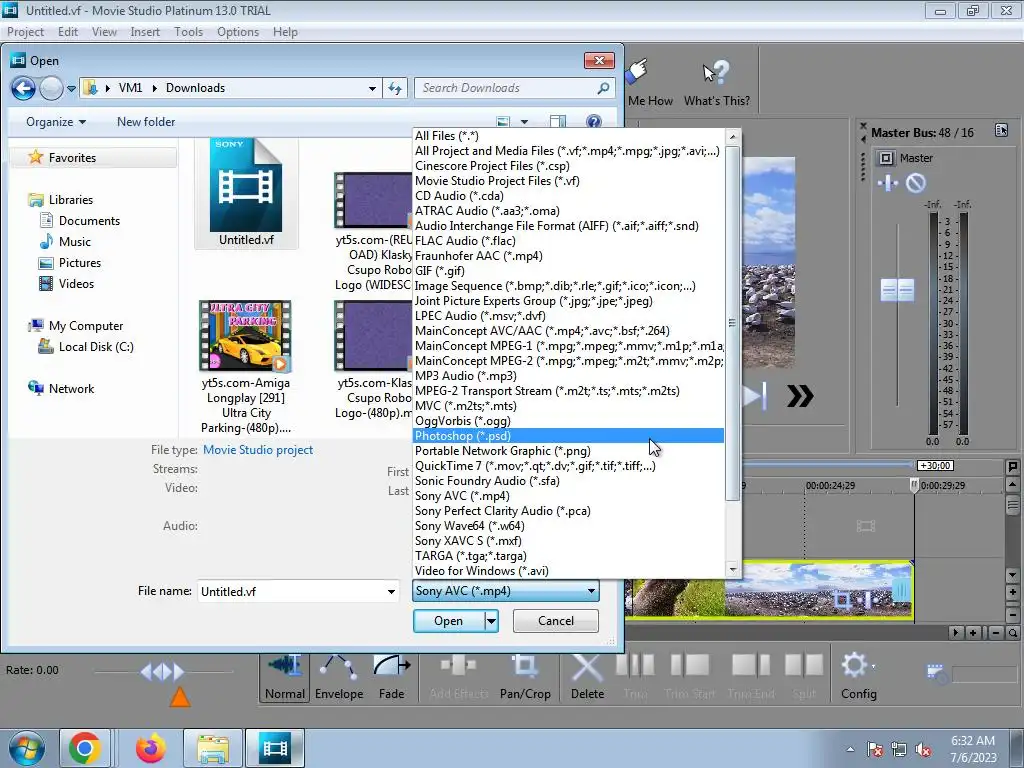
Task: Open recent locations dropdown arrow
Action: (71, 88)
